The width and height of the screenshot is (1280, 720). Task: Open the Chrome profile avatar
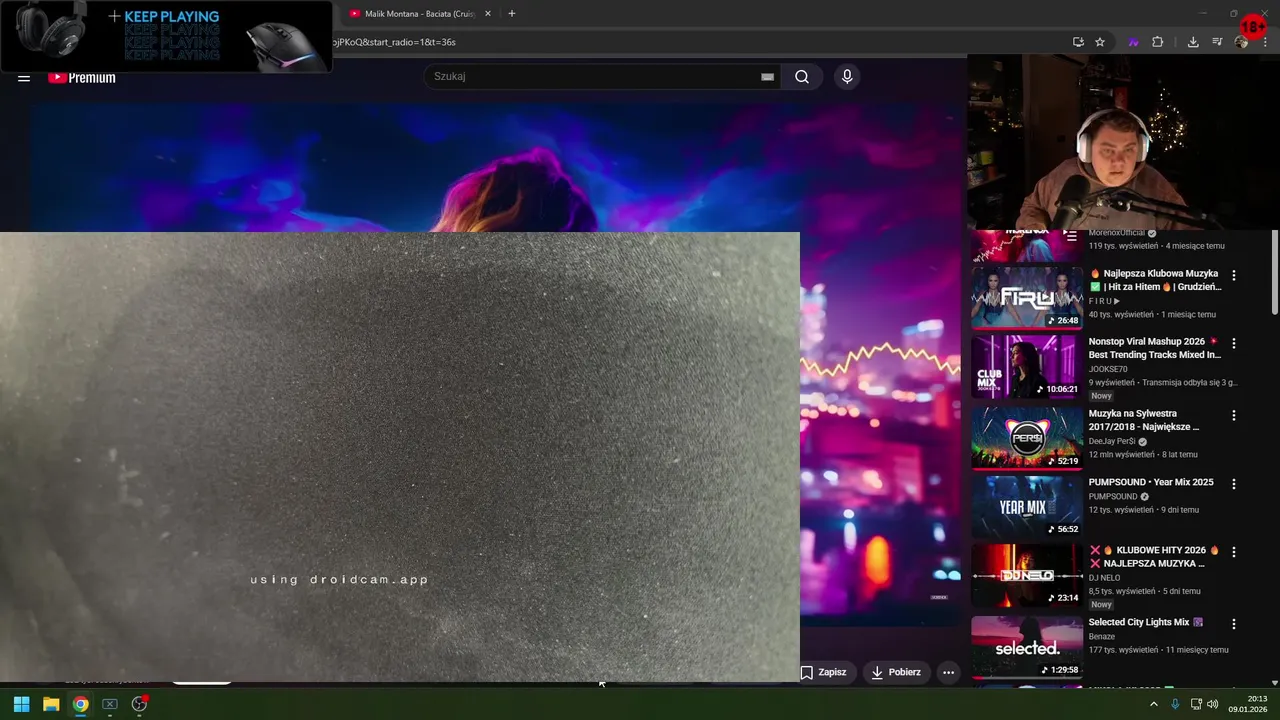pyautogui.click(x=1241, y=42)
